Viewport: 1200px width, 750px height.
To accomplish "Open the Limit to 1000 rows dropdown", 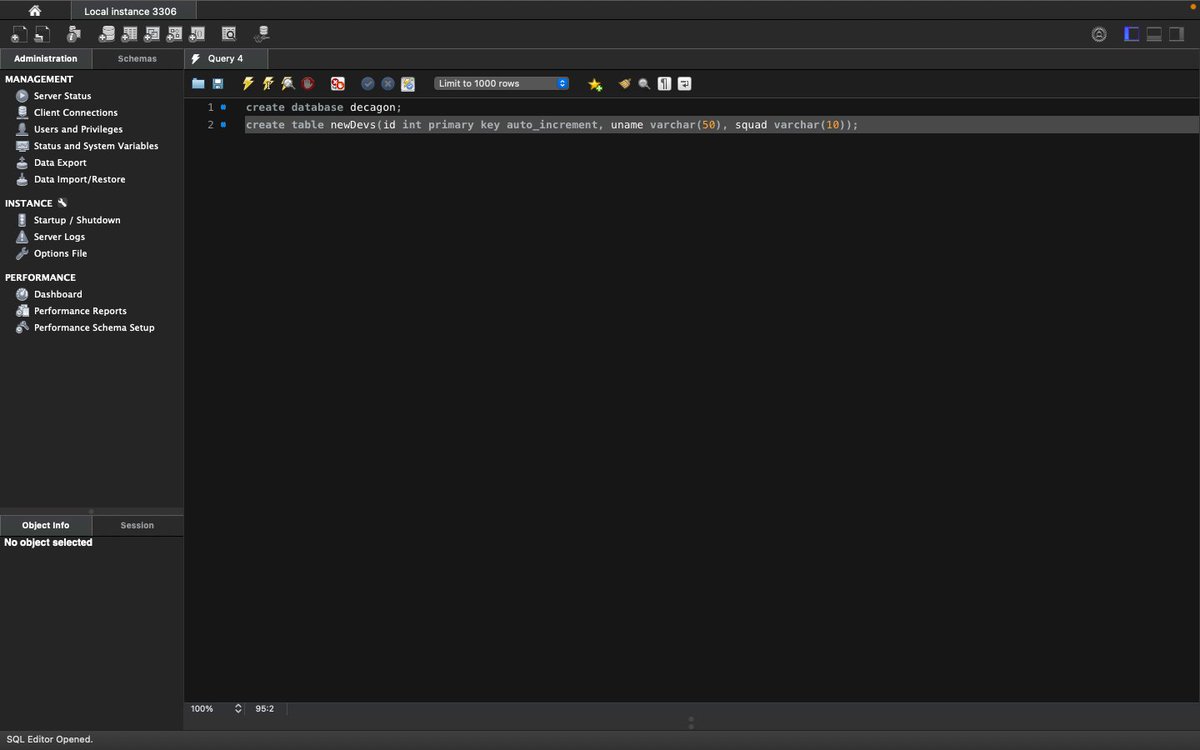I will point(500,84).
